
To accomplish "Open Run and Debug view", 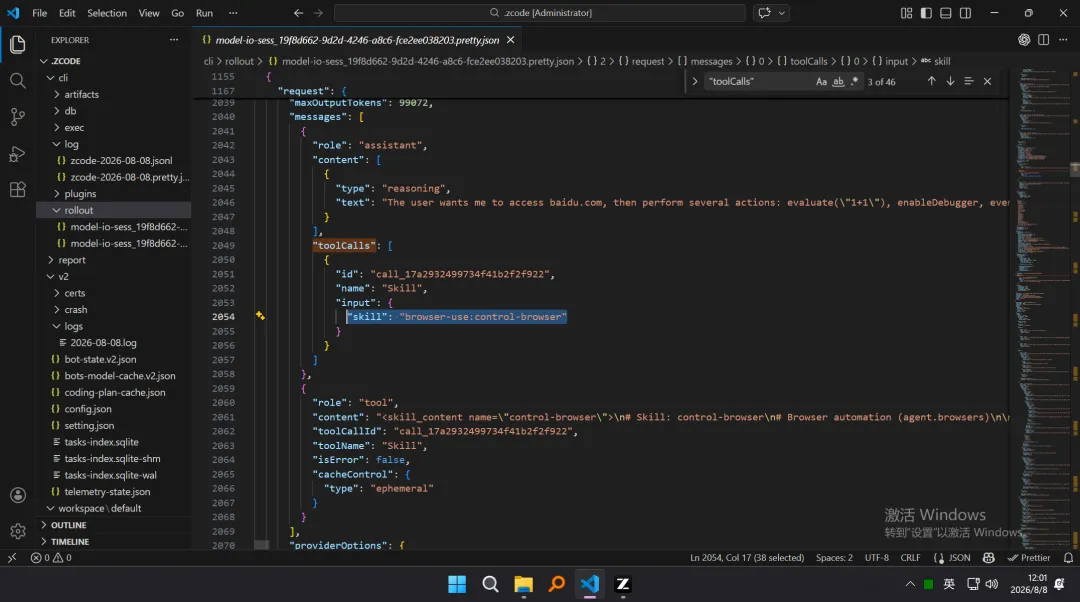I will pyautogui.click(x=17, y=154).
